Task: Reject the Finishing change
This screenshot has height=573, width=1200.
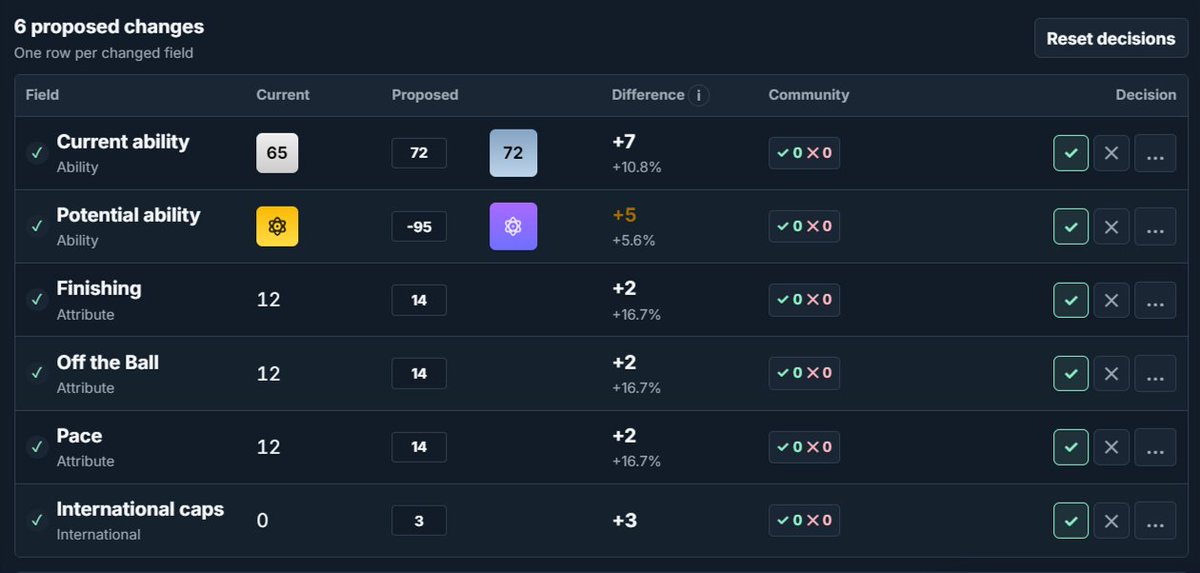Action: point(1111,300)
